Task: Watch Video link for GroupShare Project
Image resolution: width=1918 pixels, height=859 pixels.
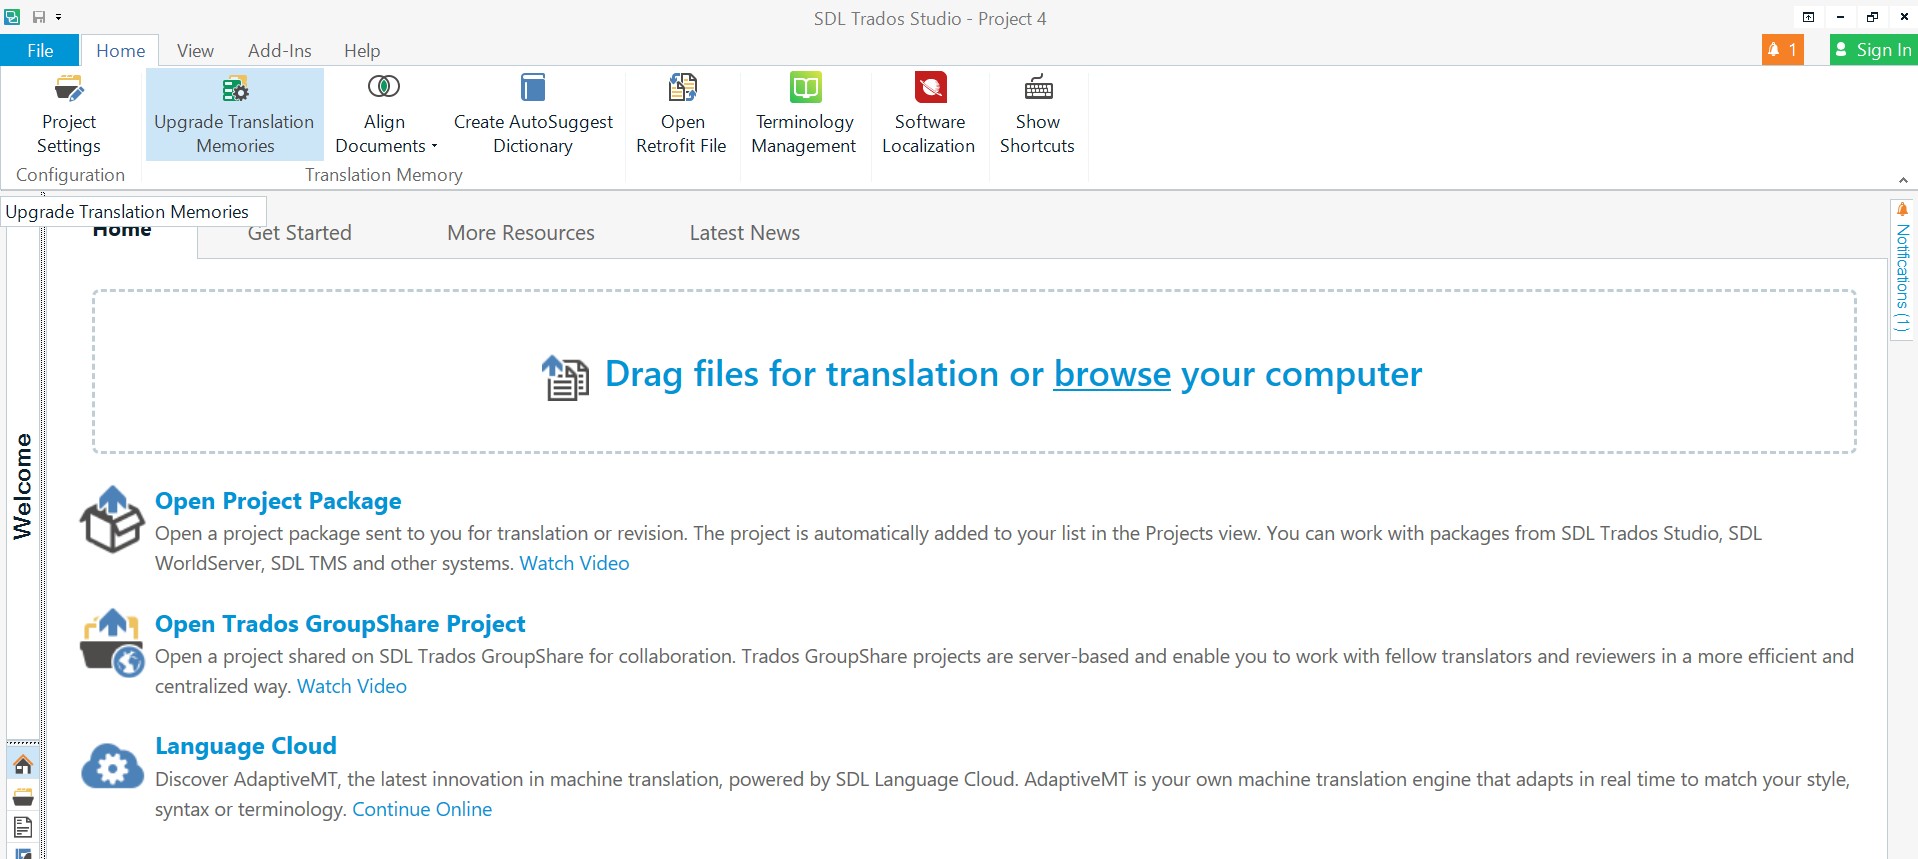Action: pyautogui.click(x=352, y=686)
